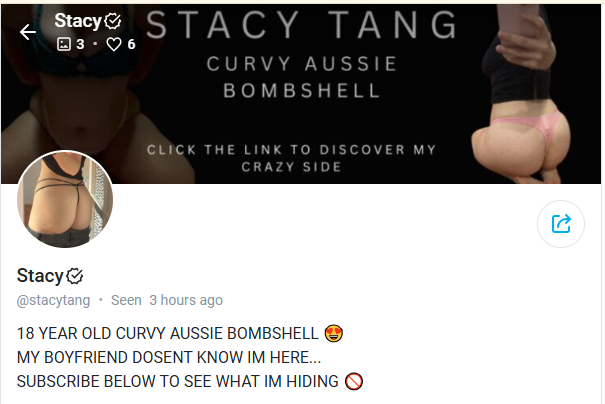Click the heart likes icon in header
The image size is (605, 404).
click(x=114, y=44)
